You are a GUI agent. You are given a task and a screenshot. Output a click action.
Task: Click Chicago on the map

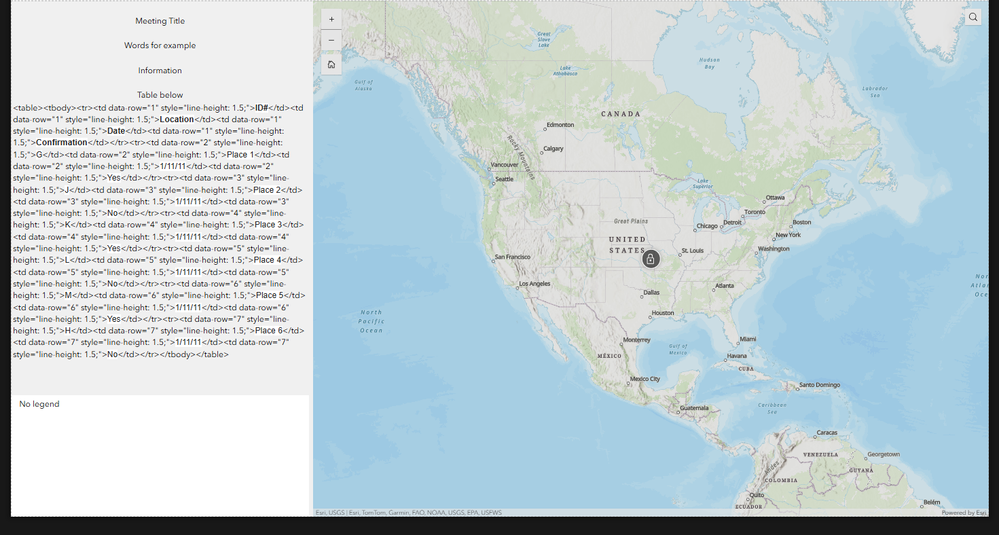pyautogui.click(x=706, y=226)
